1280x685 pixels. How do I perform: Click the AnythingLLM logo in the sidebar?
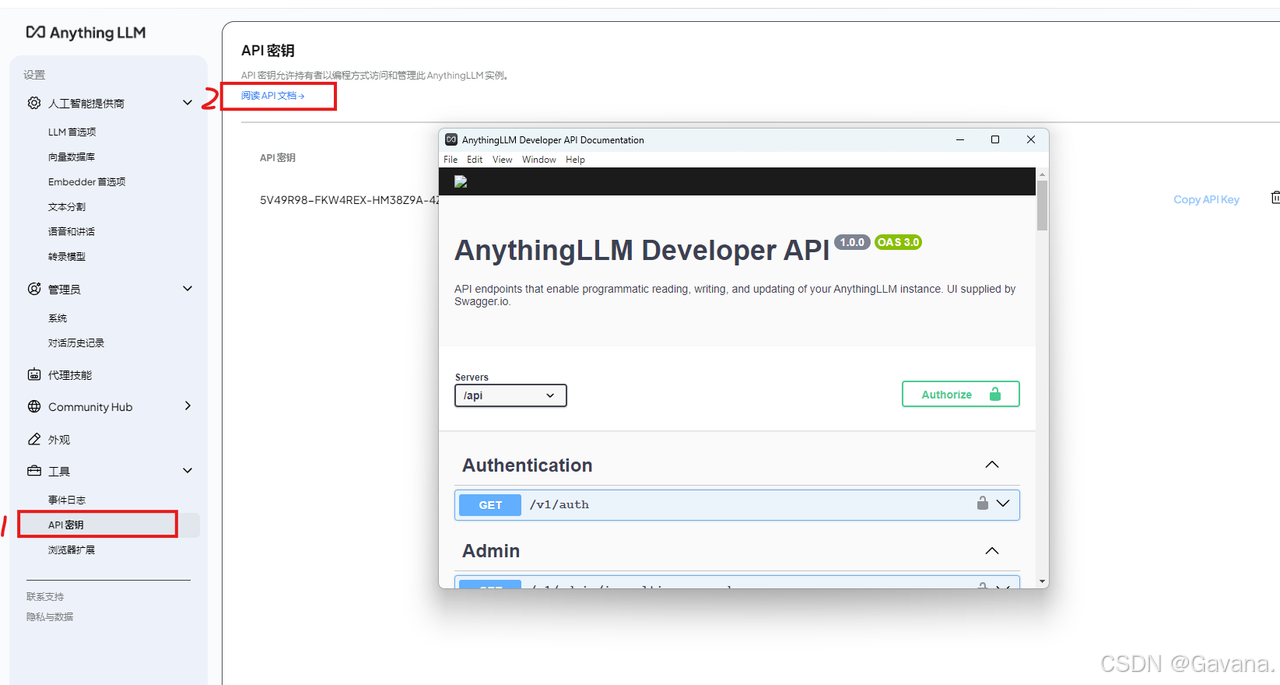point(86,33)
